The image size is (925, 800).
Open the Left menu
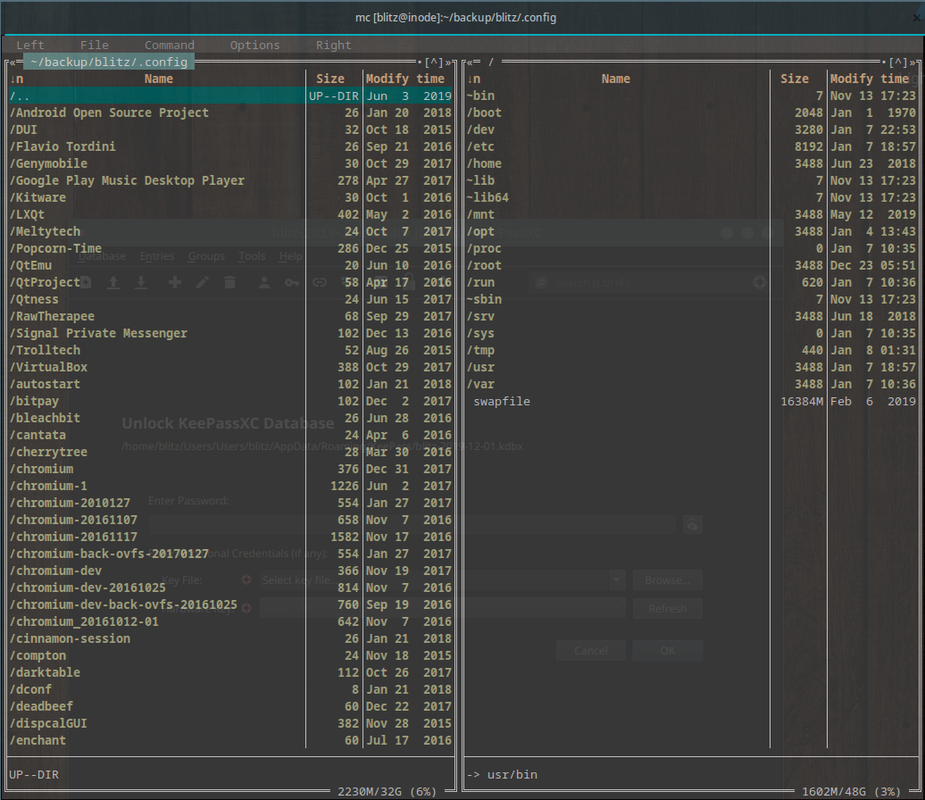point(30,45)
